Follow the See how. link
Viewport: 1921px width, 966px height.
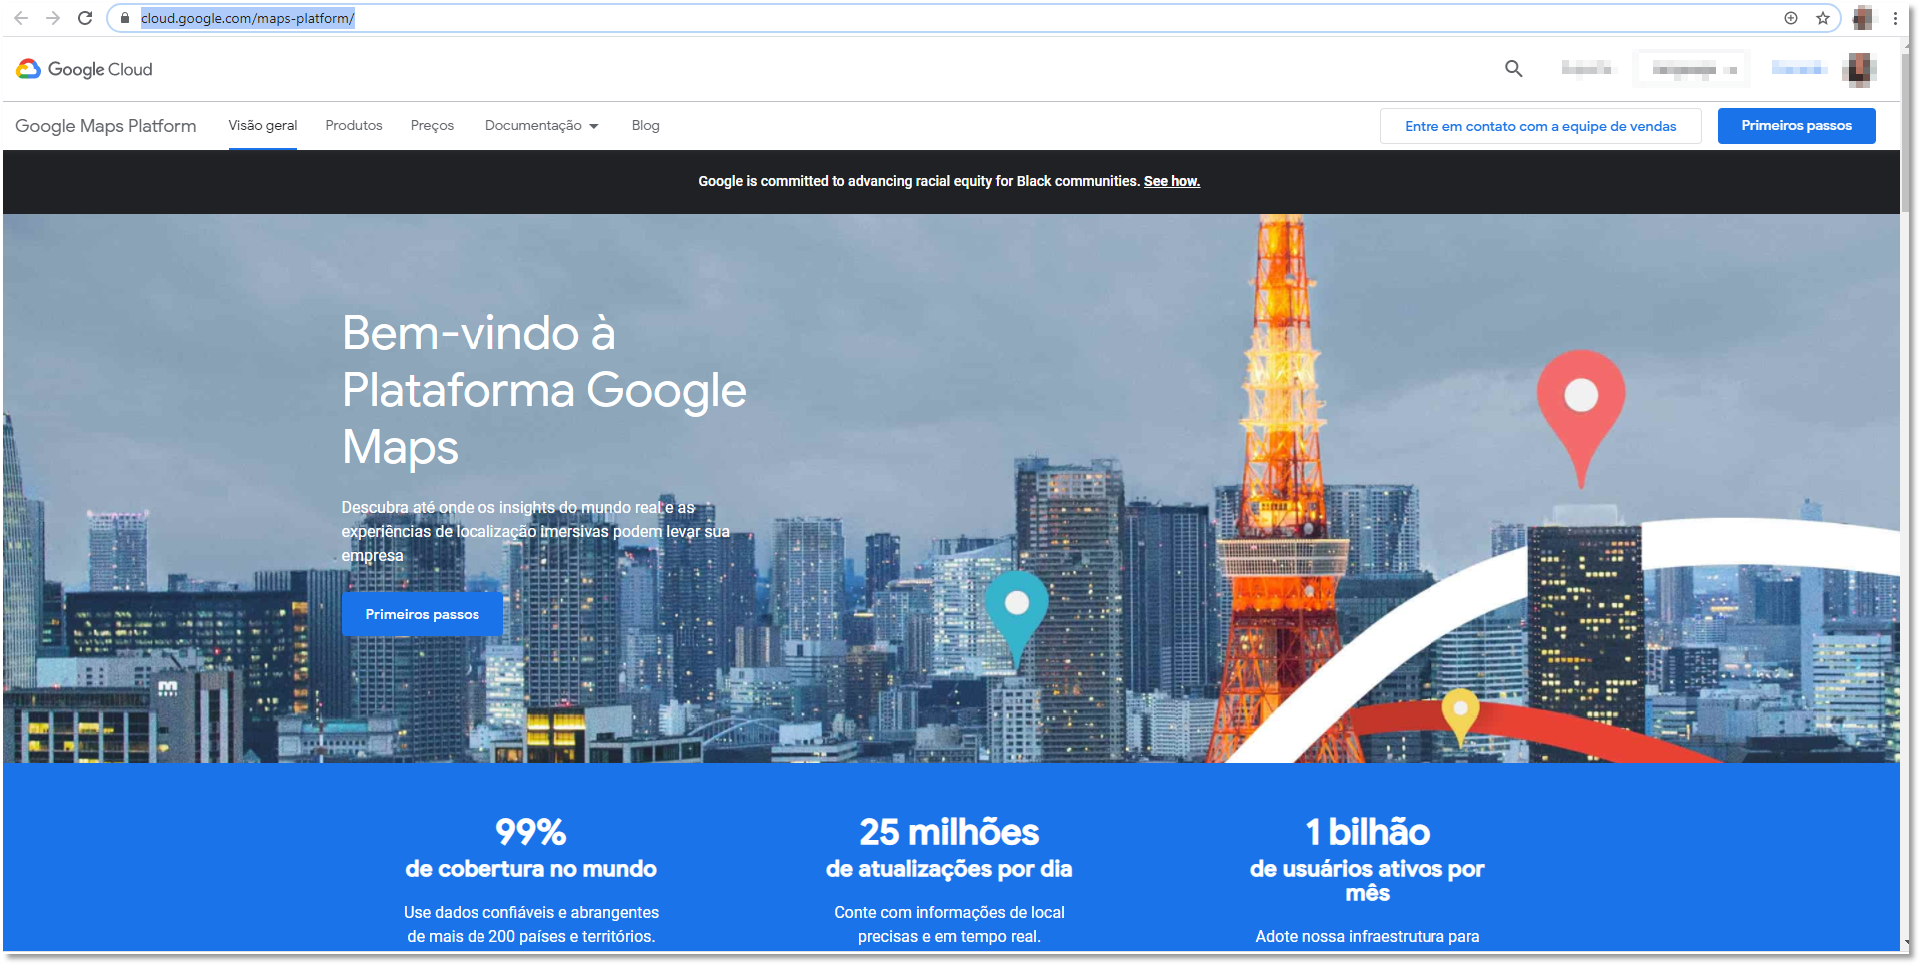click(1172, 181)
